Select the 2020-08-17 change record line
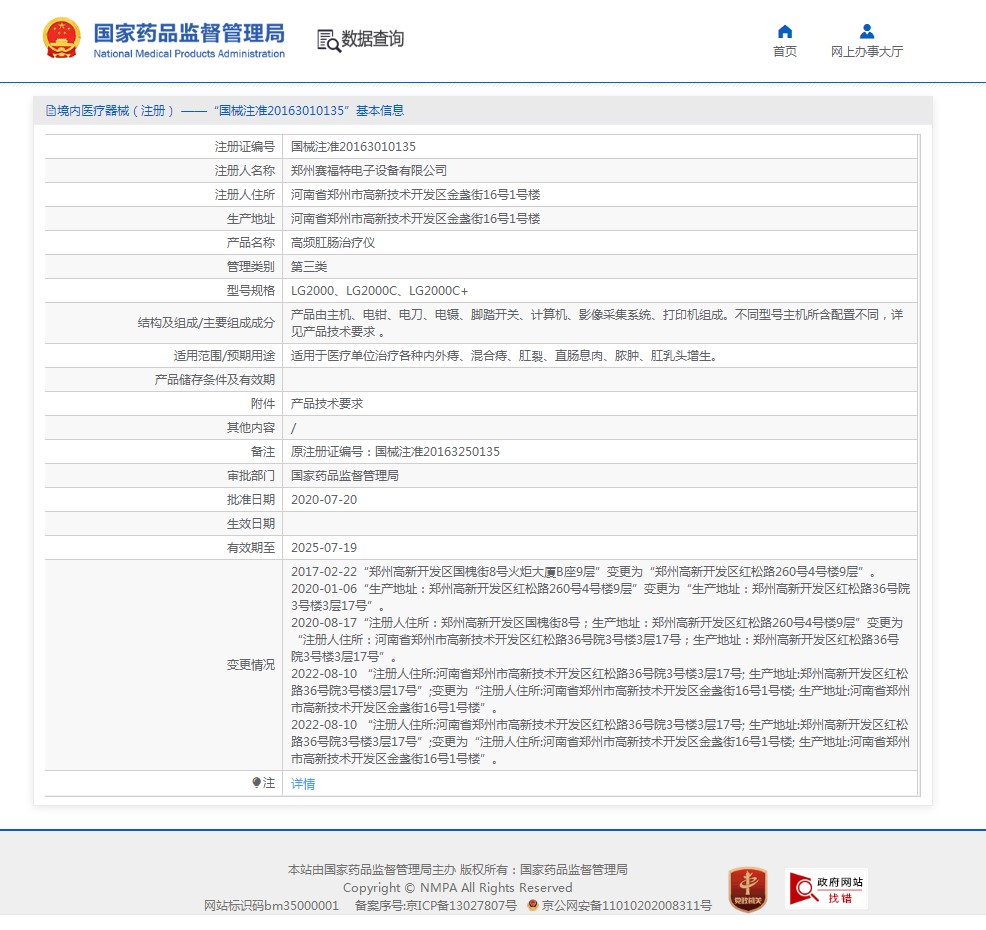 (x=597, y=639)
